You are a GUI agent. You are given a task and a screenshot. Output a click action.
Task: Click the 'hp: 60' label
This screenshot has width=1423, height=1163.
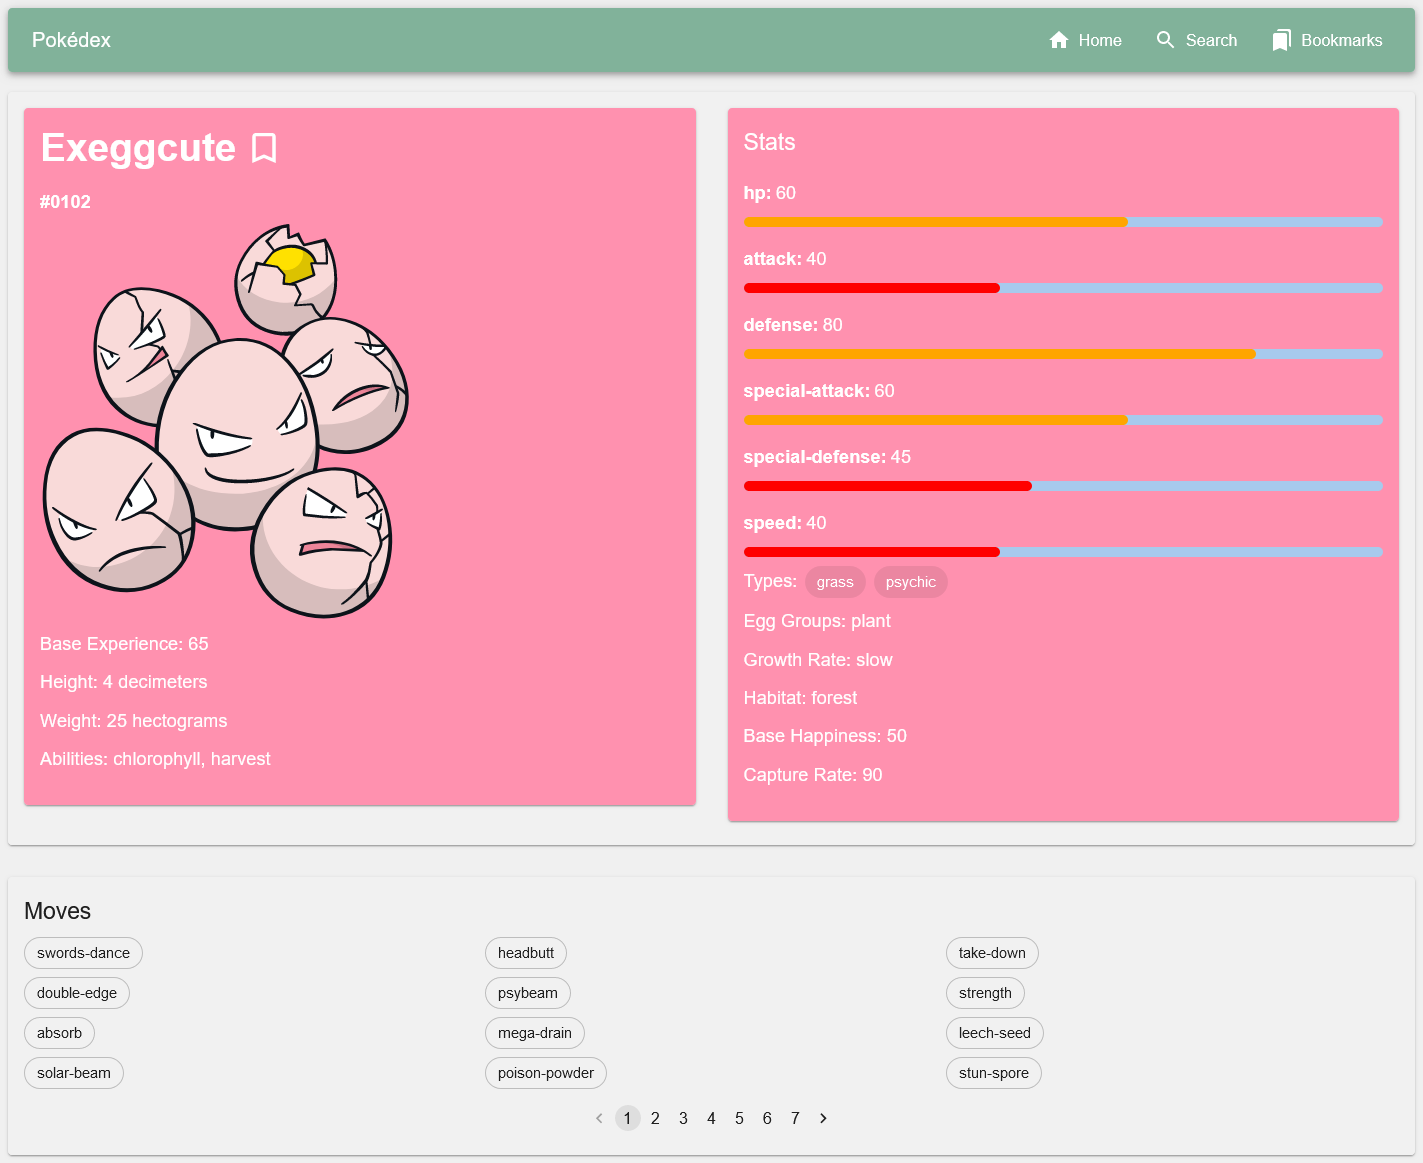770,193
